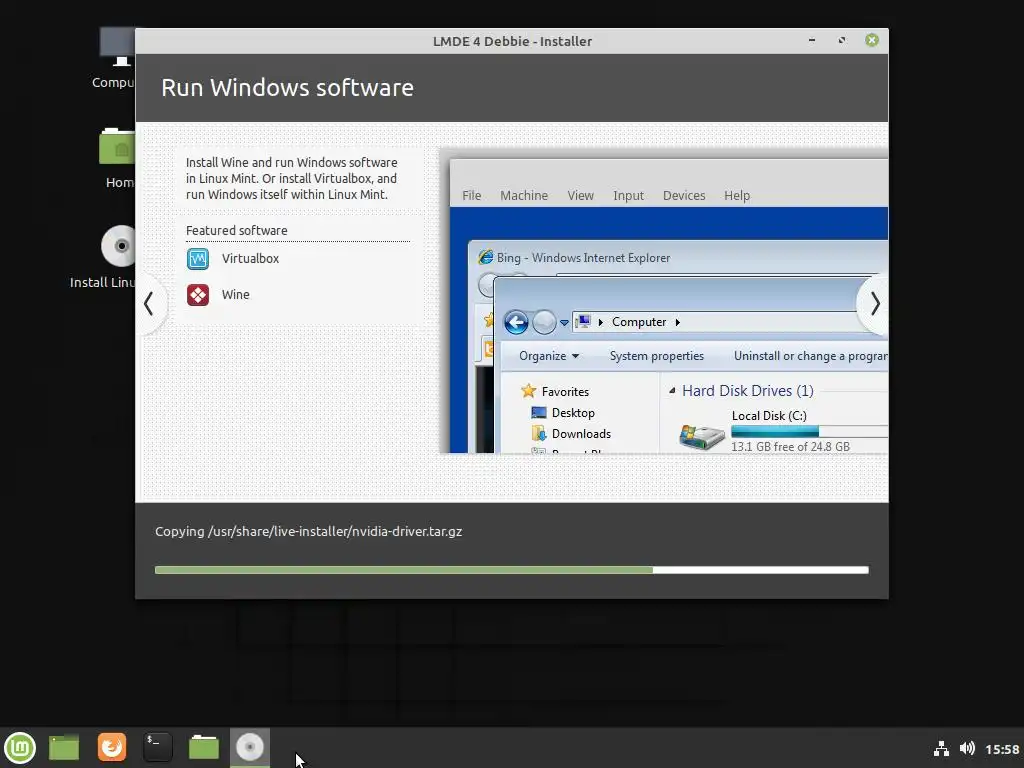Open the volume control tray icon

pos(967,748)
